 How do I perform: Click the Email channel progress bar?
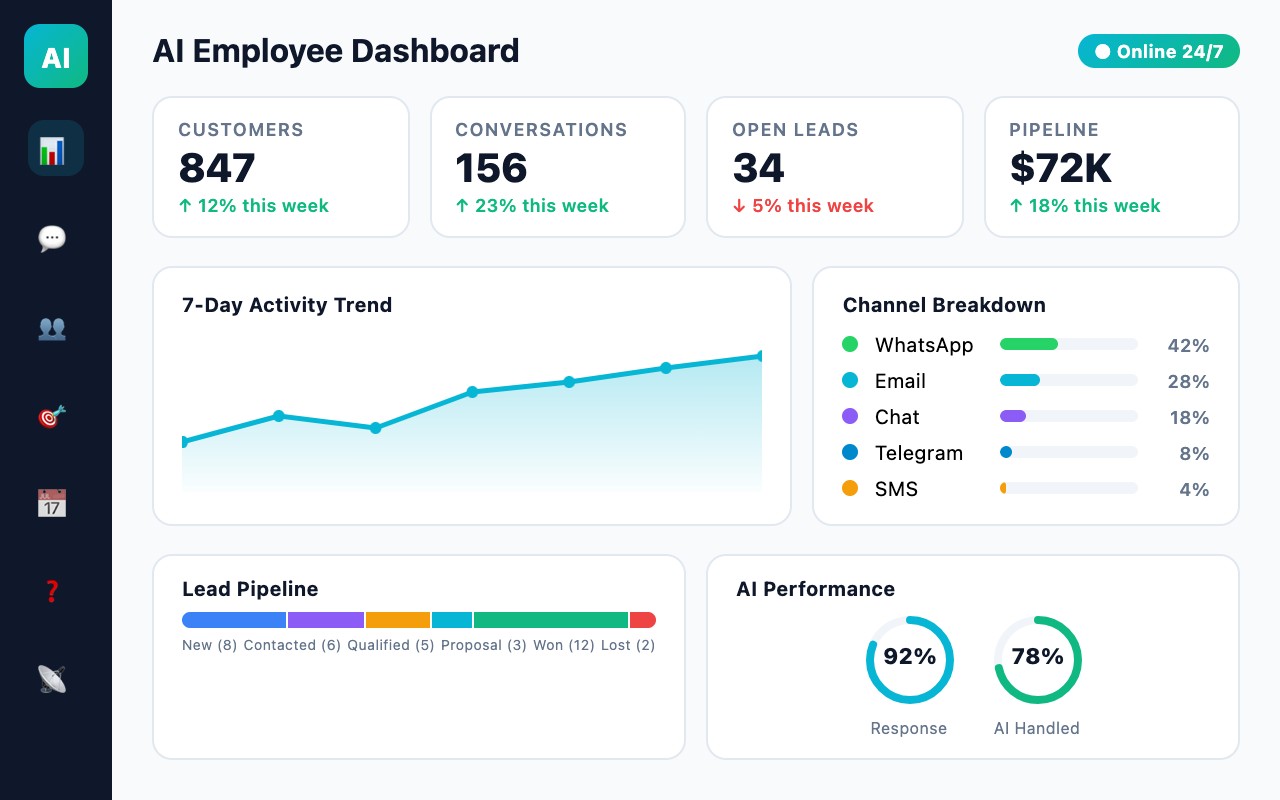point(1068,380)
